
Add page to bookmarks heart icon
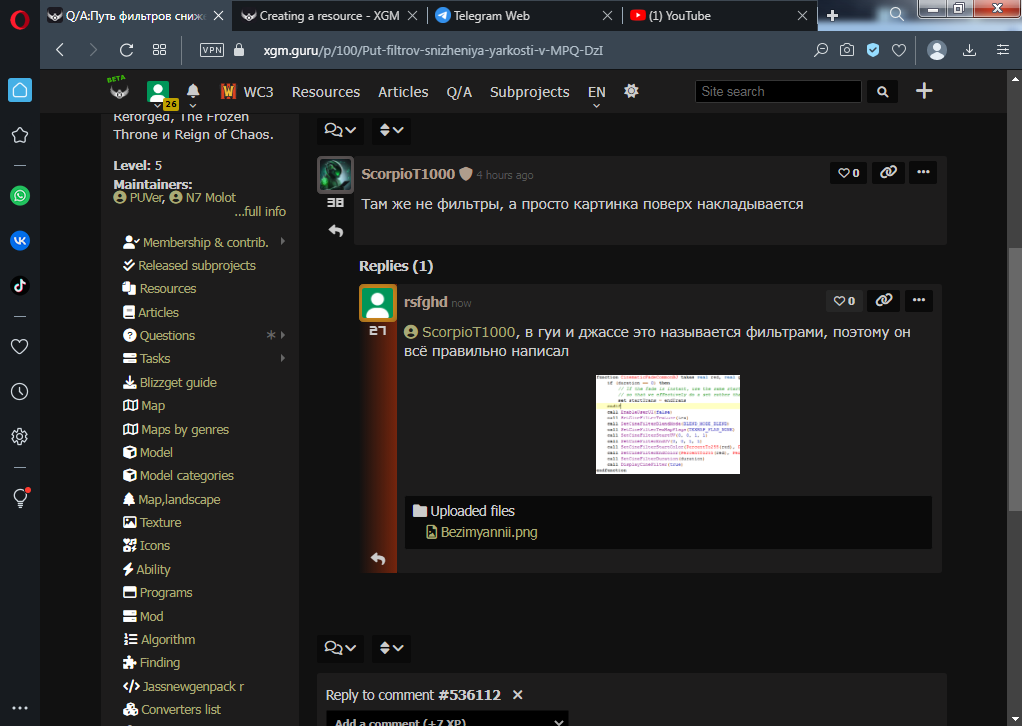(899, 50)
